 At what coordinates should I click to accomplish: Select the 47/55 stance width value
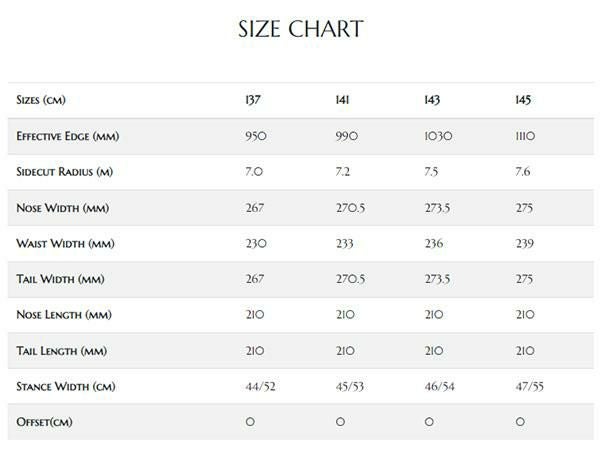pyautogui.click(x=529, y=387)
